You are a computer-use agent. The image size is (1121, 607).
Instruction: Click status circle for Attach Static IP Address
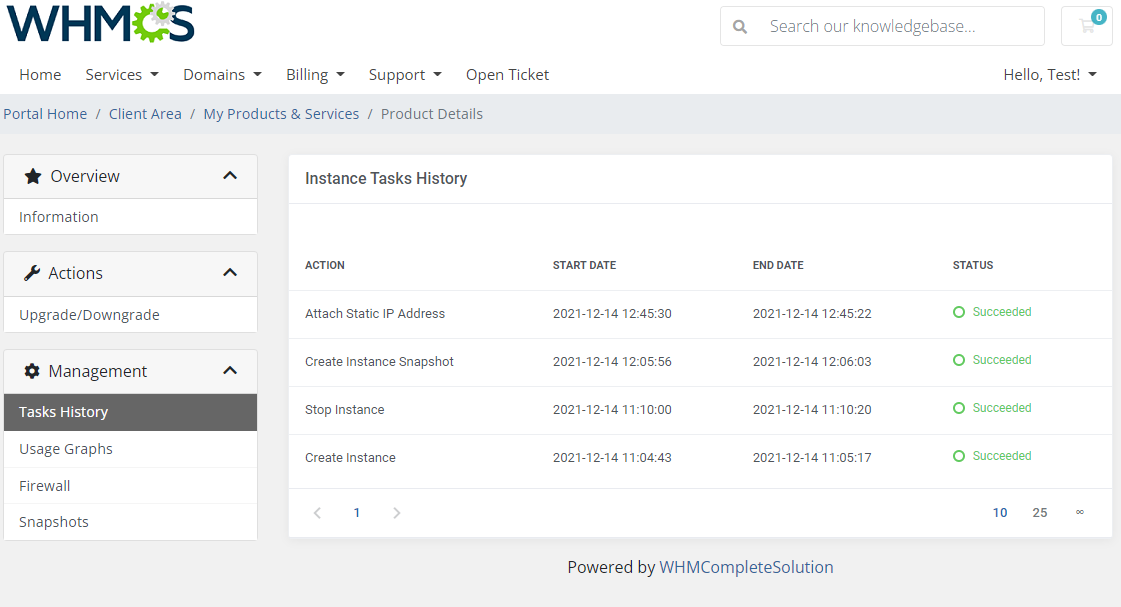tap(959, 312)
